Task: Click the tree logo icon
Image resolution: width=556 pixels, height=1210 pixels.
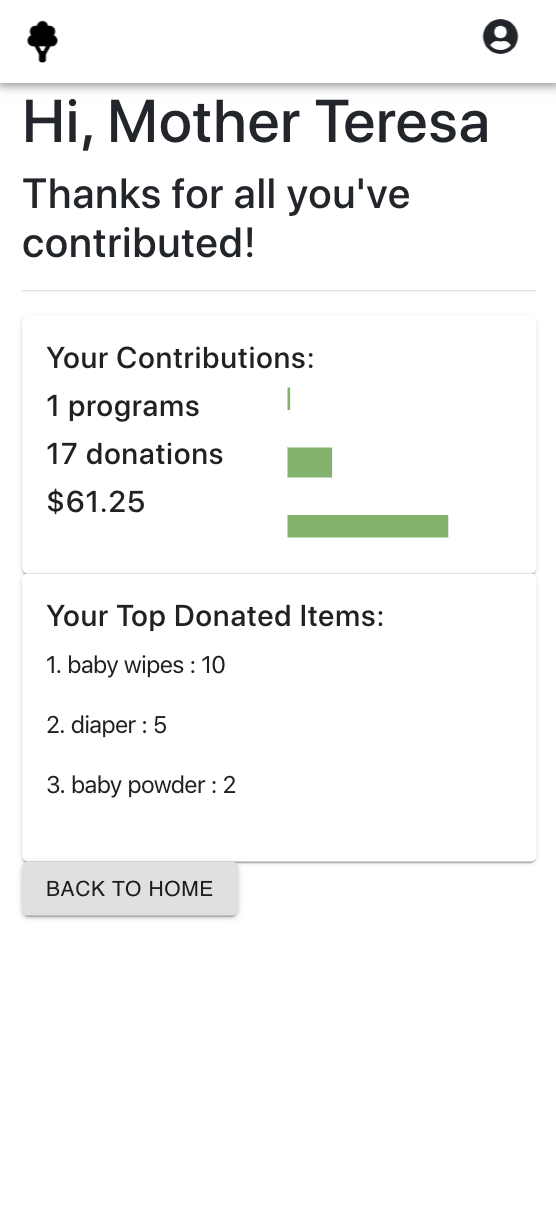Action: (42, 41)
